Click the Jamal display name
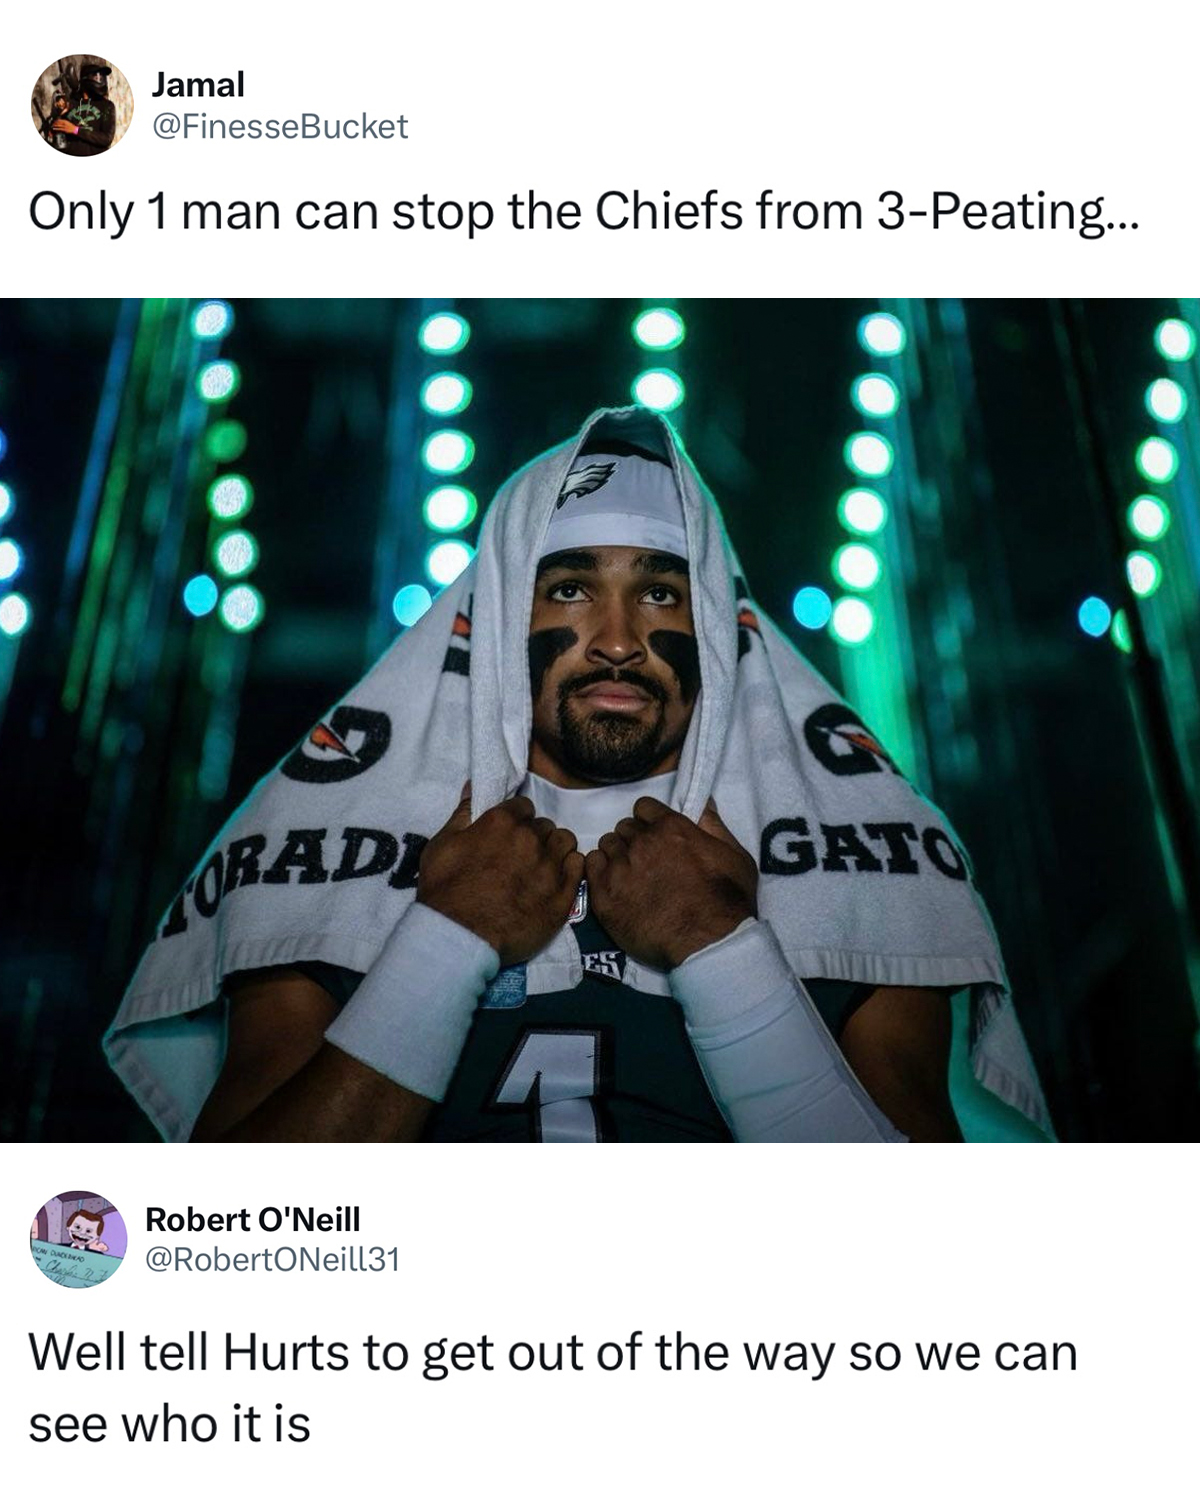 coord(198,85)
